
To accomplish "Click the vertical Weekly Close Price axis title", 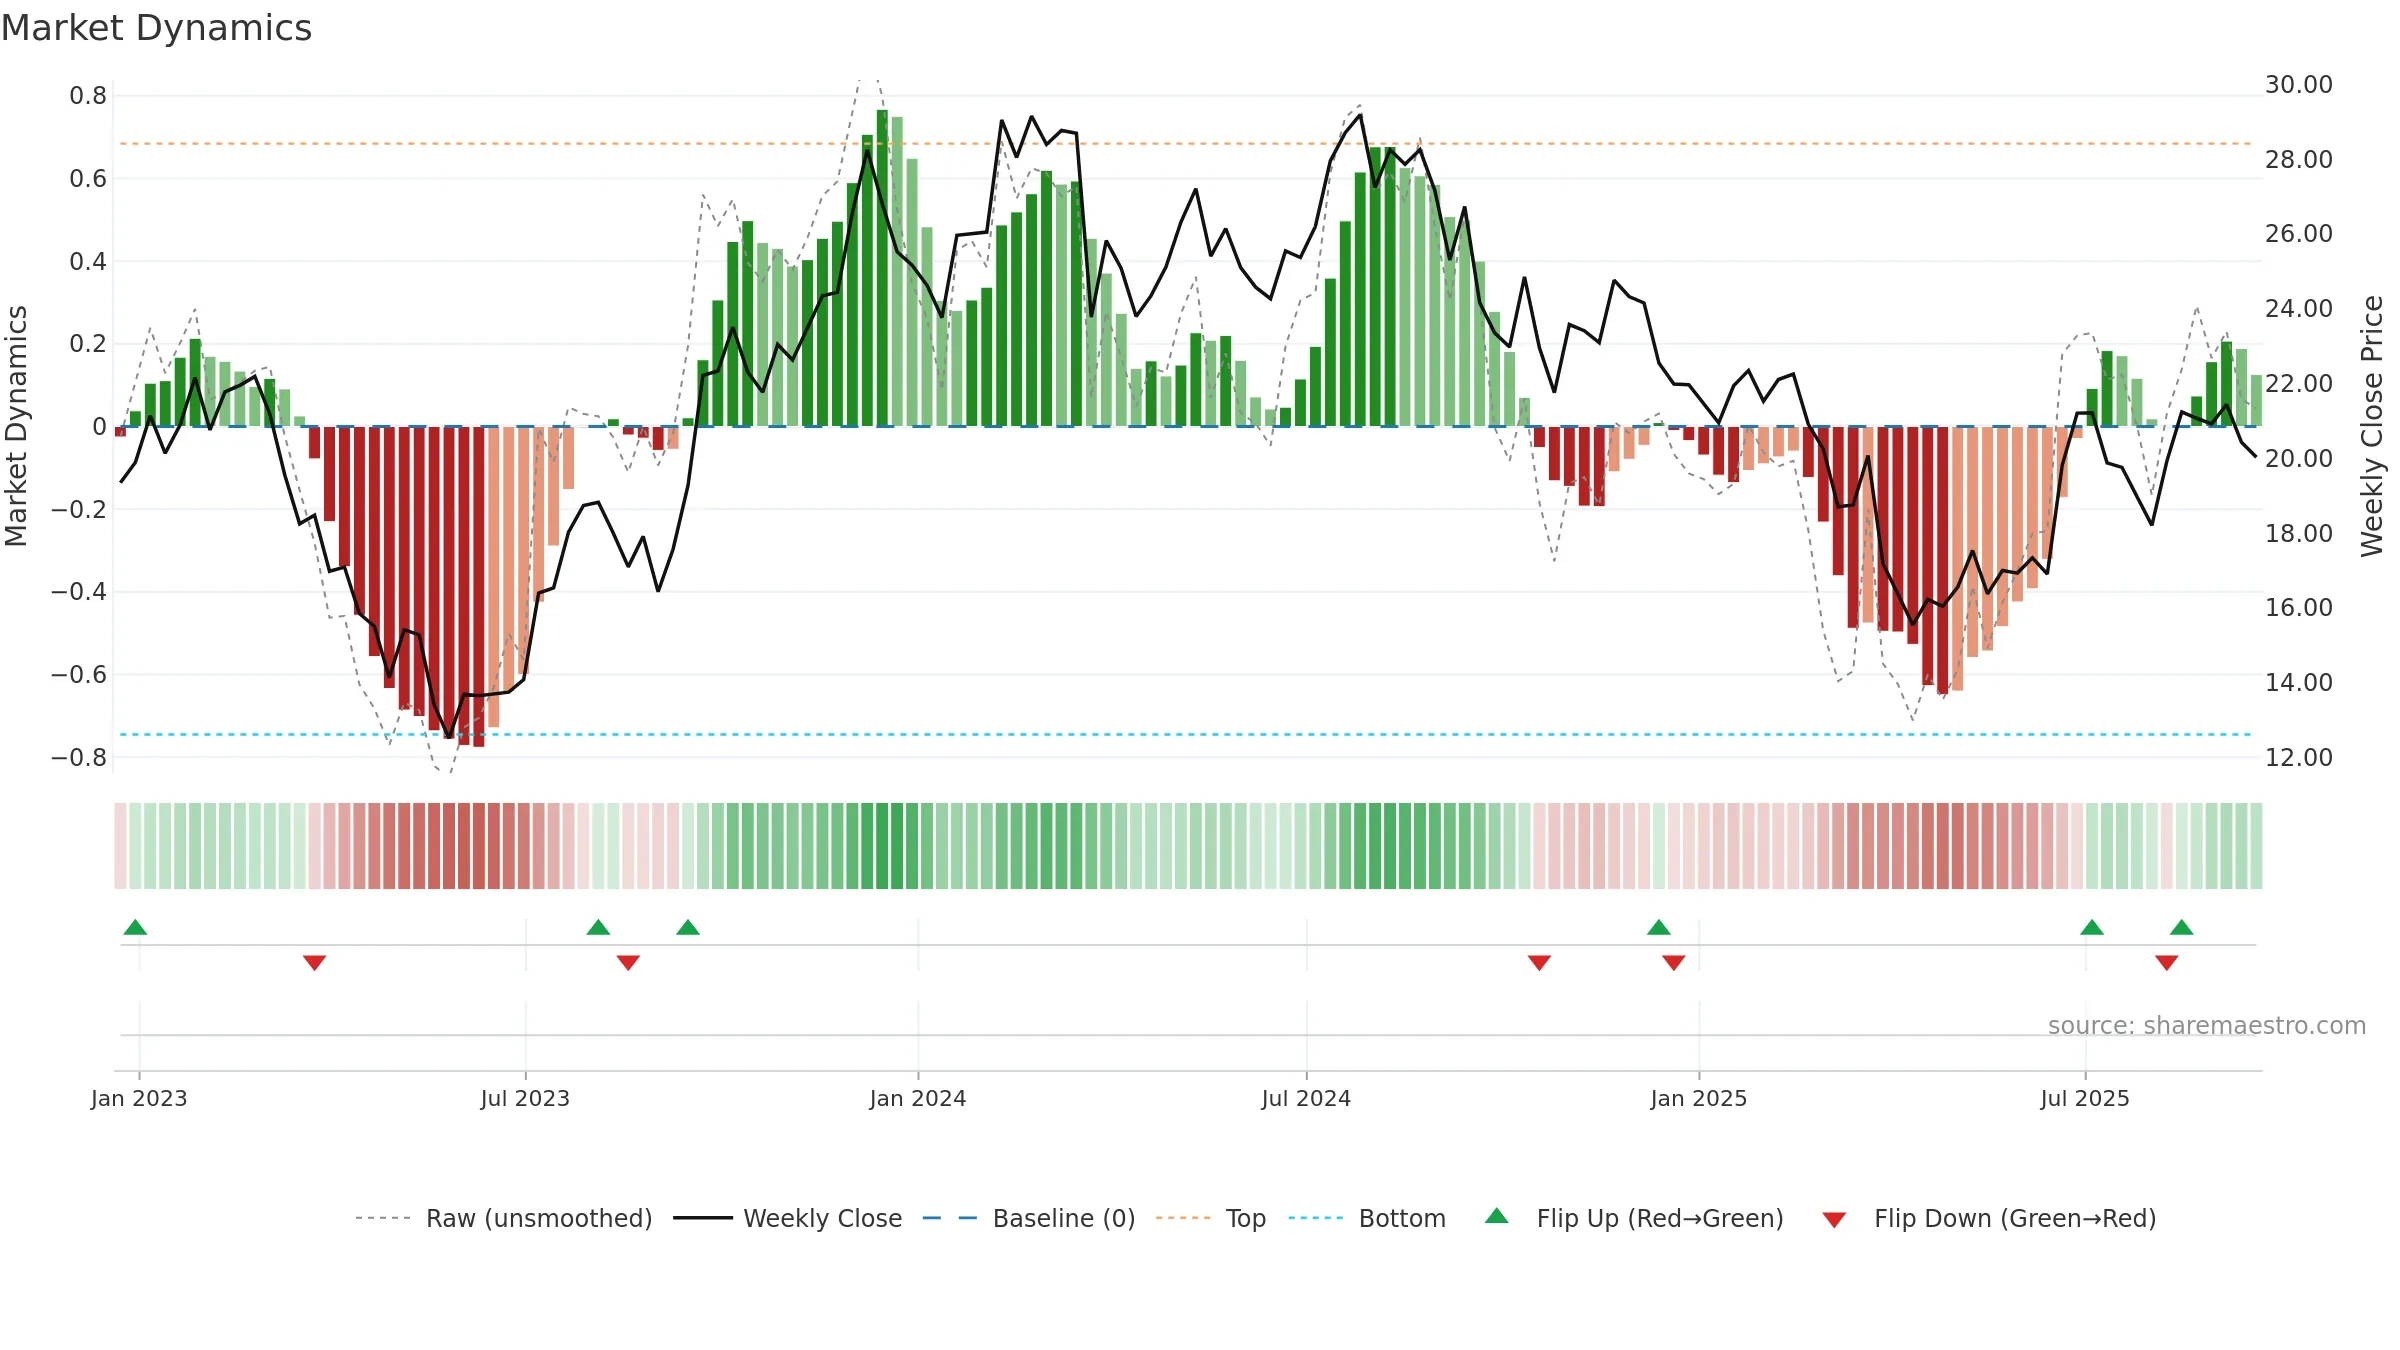I will (x=2372, y=426).
